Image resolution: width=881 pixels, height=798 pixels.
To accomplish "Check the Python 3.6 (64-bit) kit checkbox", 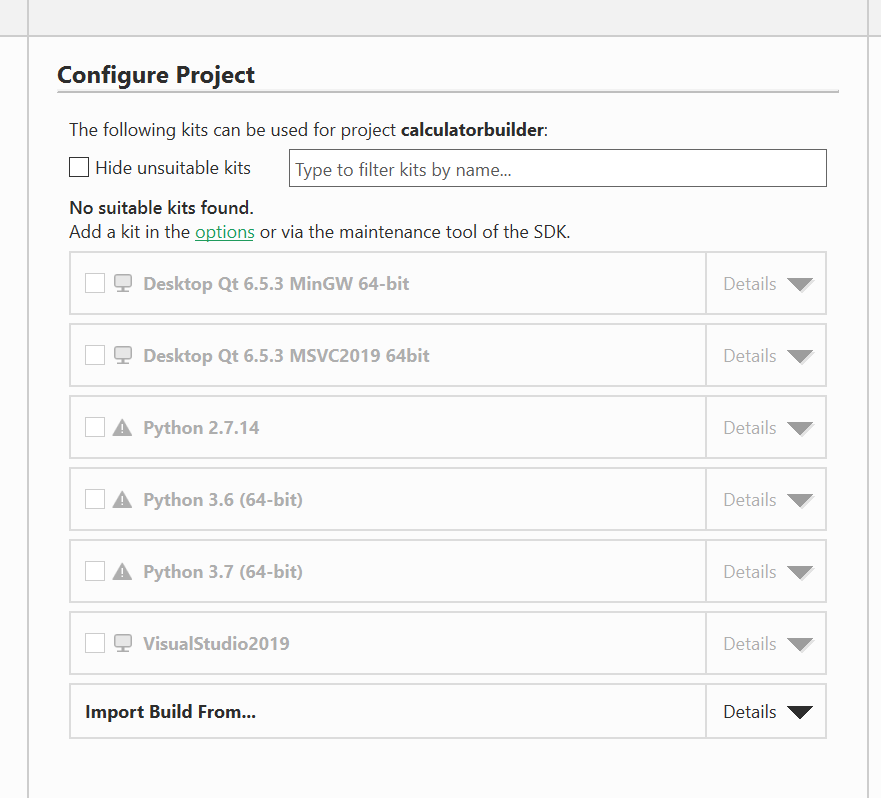I will click(95, 499).
